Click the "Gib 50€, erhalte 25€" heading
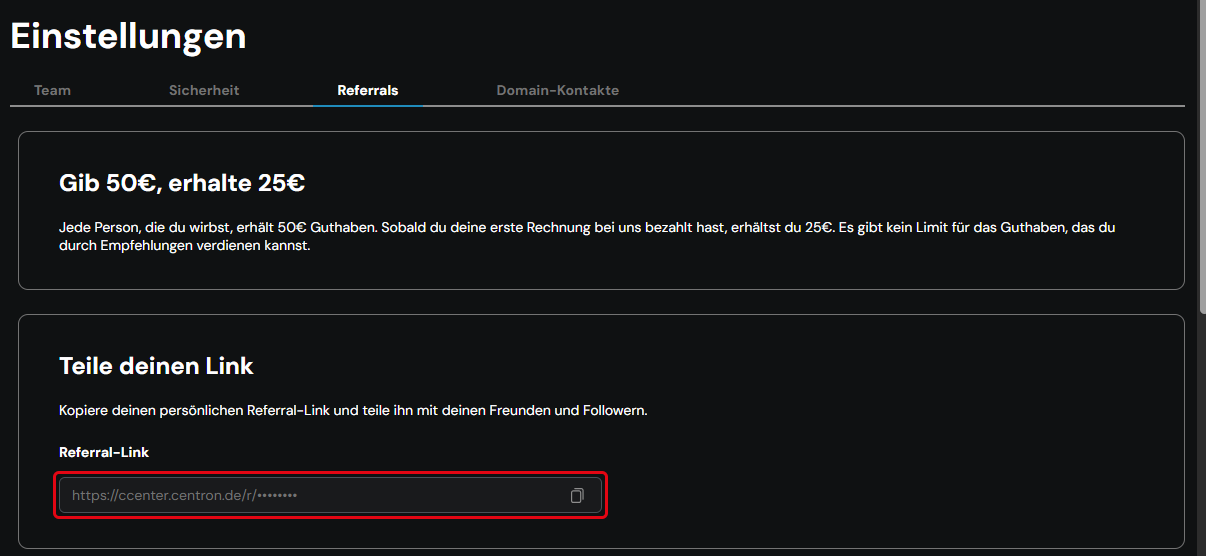 (182, 183)
